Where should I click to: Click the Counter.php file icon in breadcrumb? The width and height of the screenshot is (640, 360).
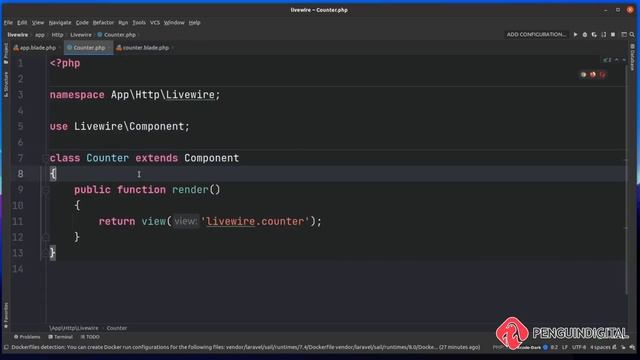(x=100, y=35)
